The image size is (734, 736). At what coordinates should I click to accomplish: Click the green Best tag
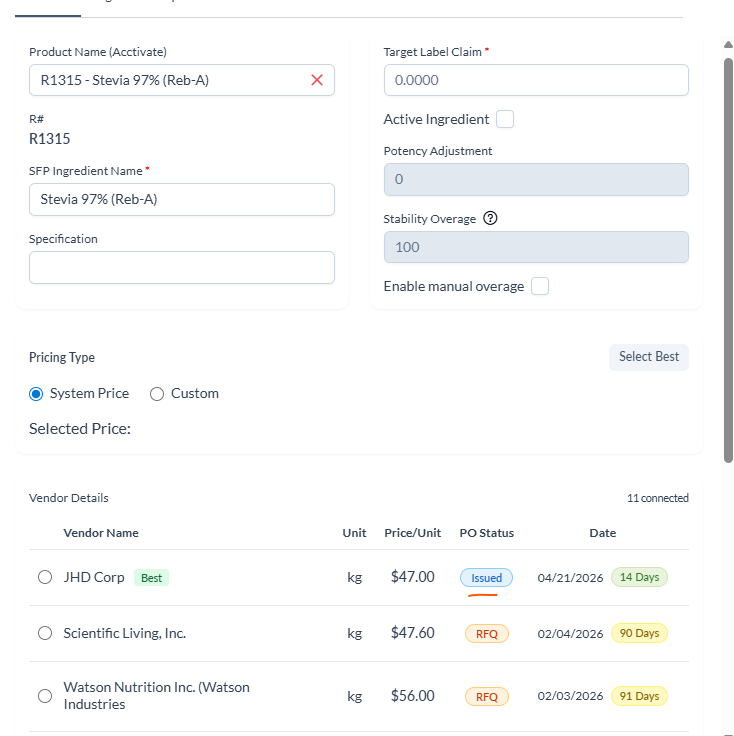click(151, 578)
